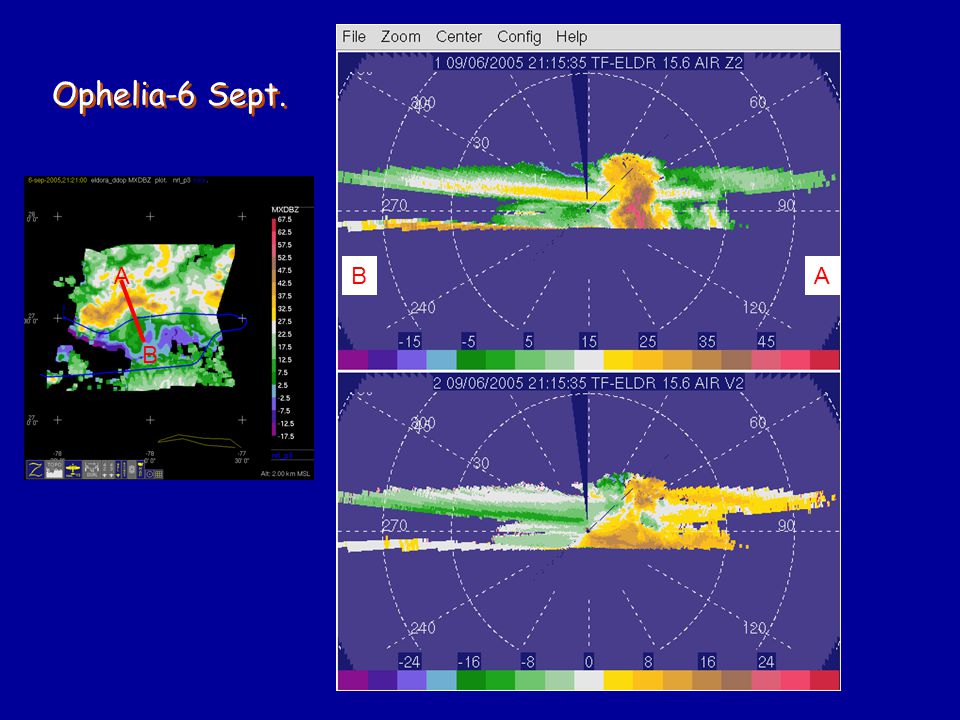This screenshot has height=720, width=960.
Task: Click the MXDBZ legend heading
Action: pos(285,209)
